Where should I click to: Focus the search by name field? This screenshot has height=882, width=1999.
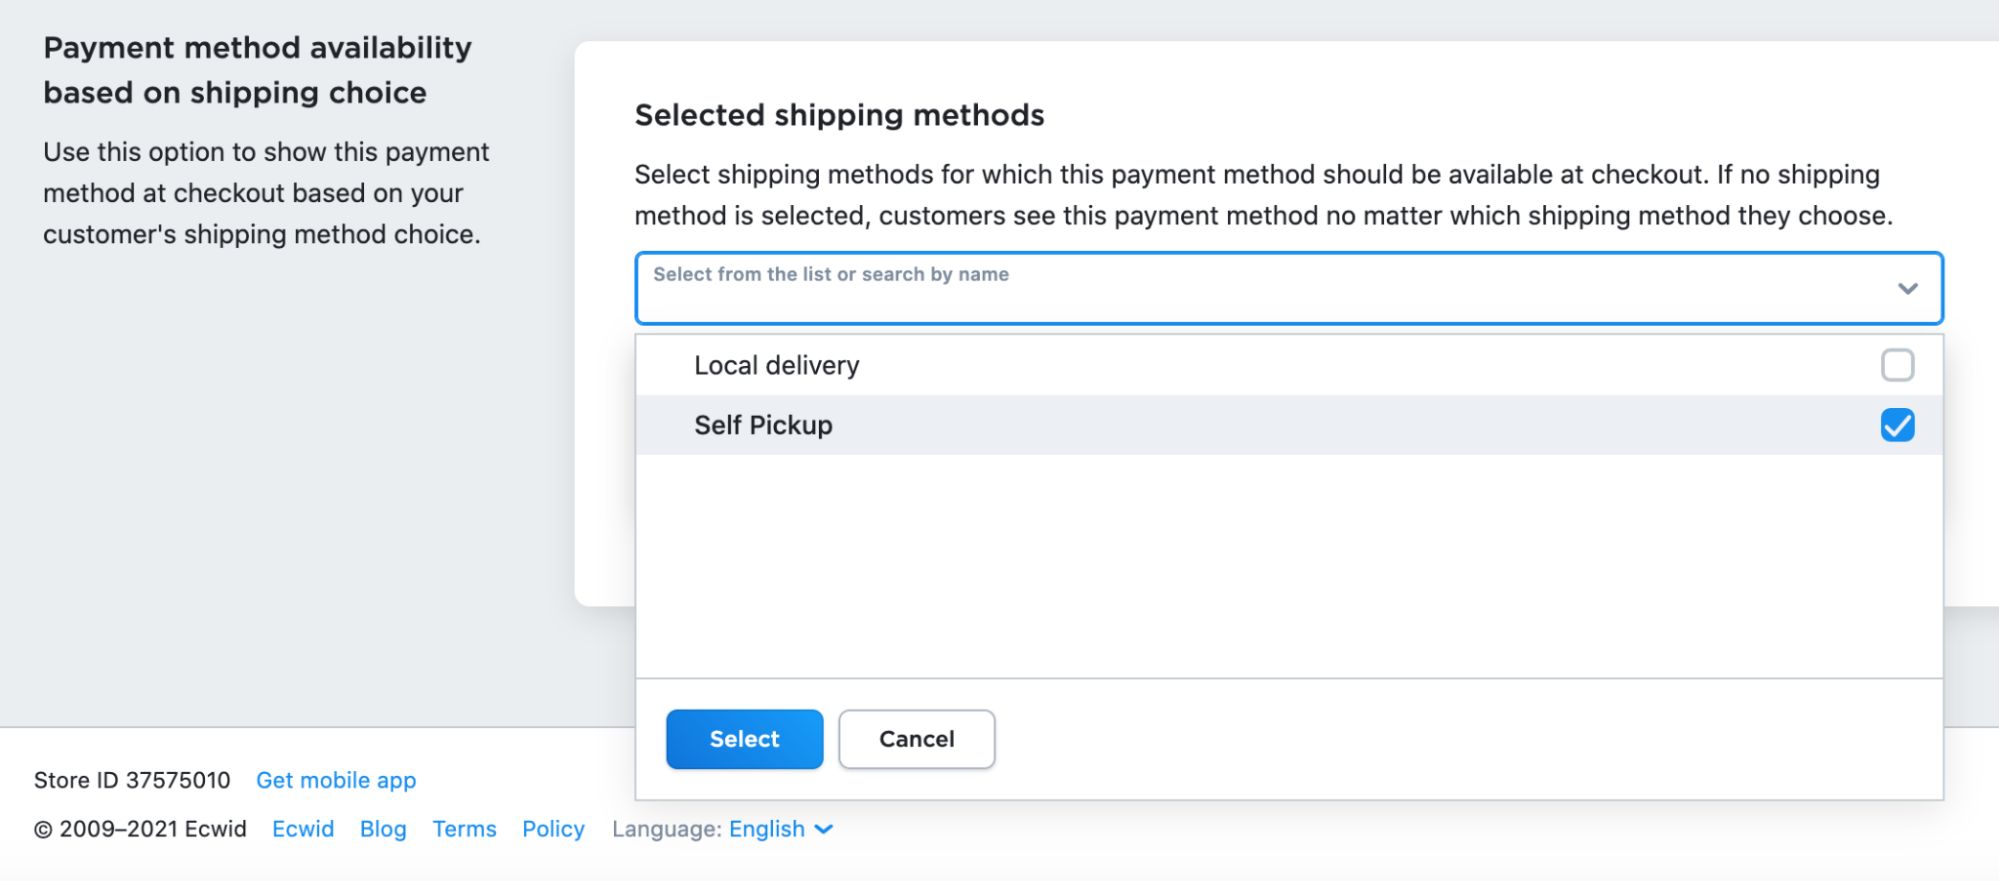pyautogui.click(x=1200, y=290)
